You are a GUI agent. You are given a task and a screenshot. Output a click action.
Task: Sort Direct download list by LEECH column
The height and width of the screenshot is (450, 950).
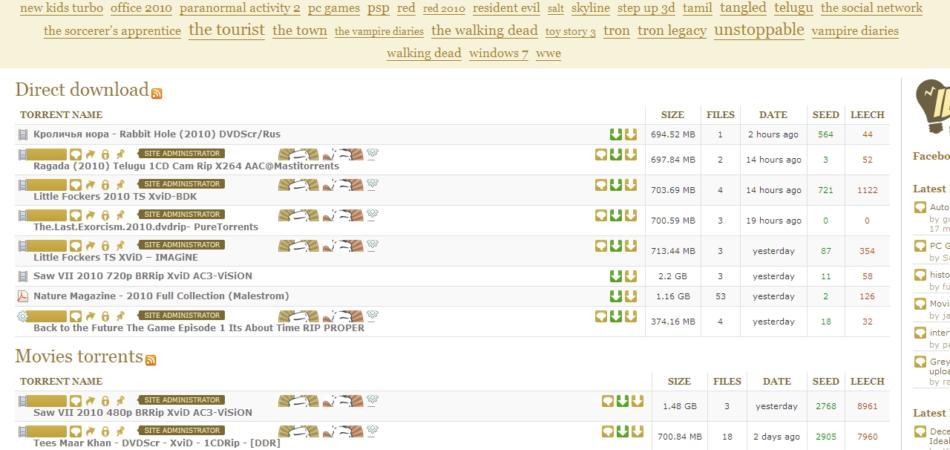[x=868, y=114]
